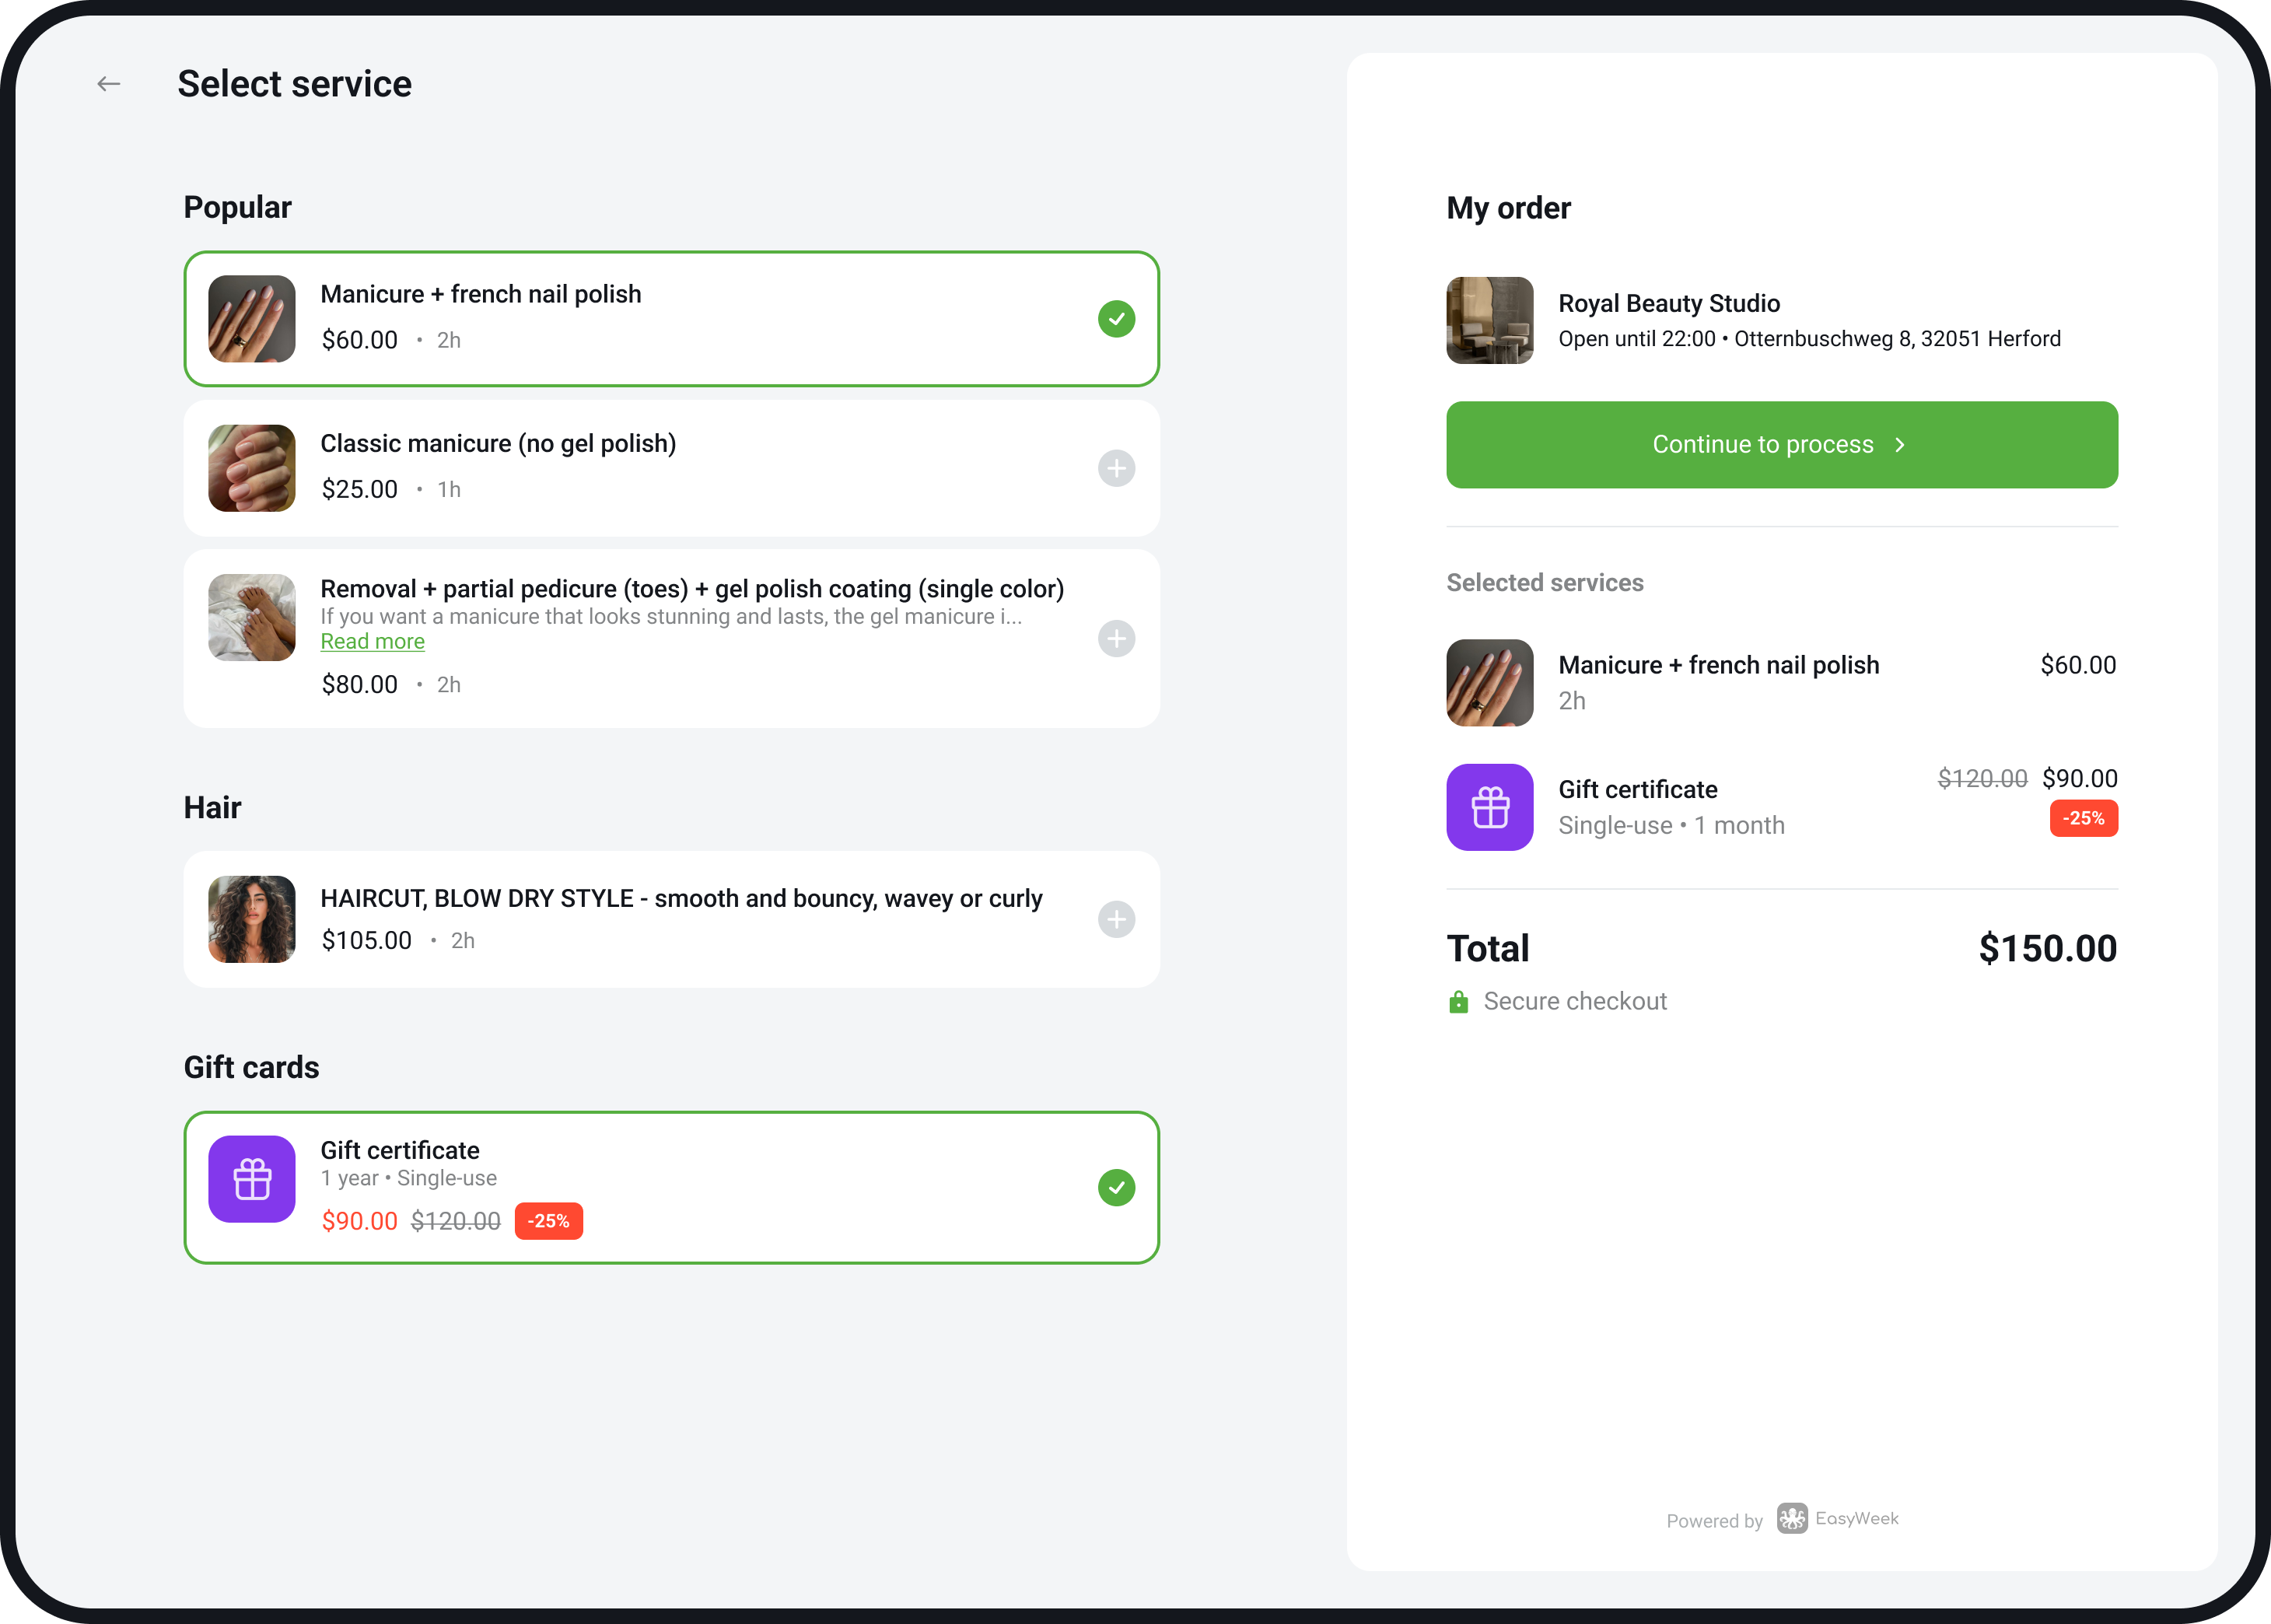The height and width of the screenshot is (1624, 2271).
Task: Click the back arrow icon
Action: 109,84
